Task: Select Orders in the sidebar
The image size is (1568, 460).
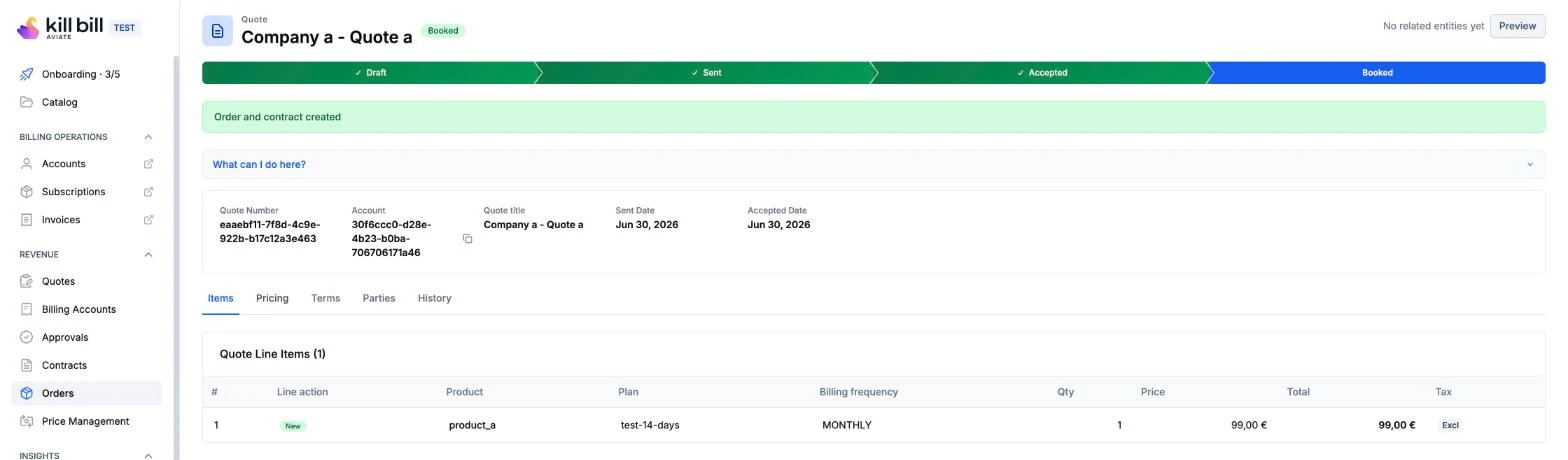Action: [x=87, y=394]
